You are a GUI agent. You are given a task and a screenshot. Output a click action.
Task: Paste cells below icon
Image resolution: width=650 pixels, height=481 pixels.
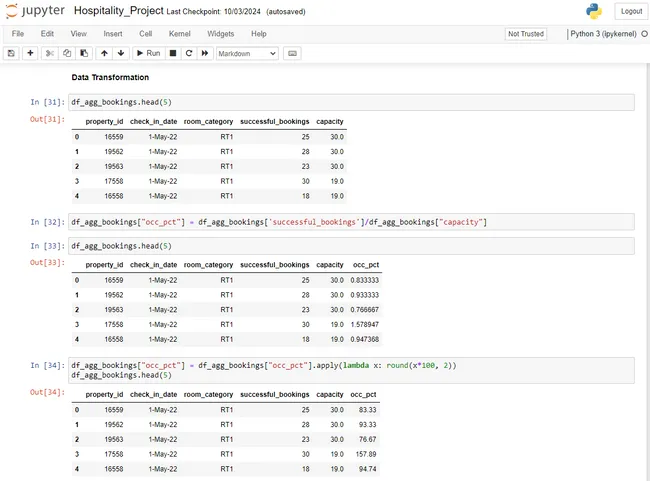(84, 53)
